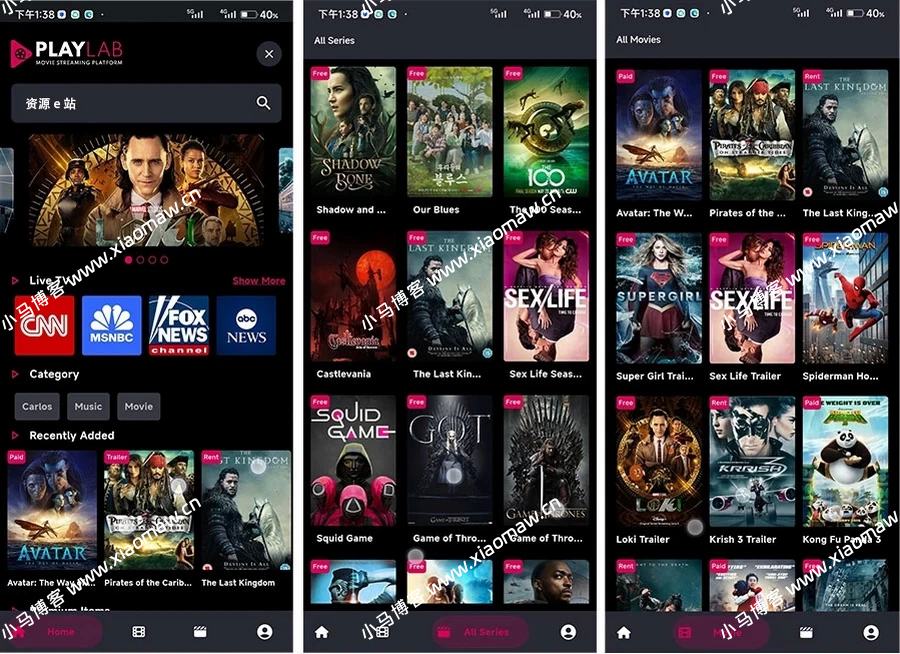This screenshot has width=900, height=654.
Task: Open the Fox News channel
Action: 179,326
